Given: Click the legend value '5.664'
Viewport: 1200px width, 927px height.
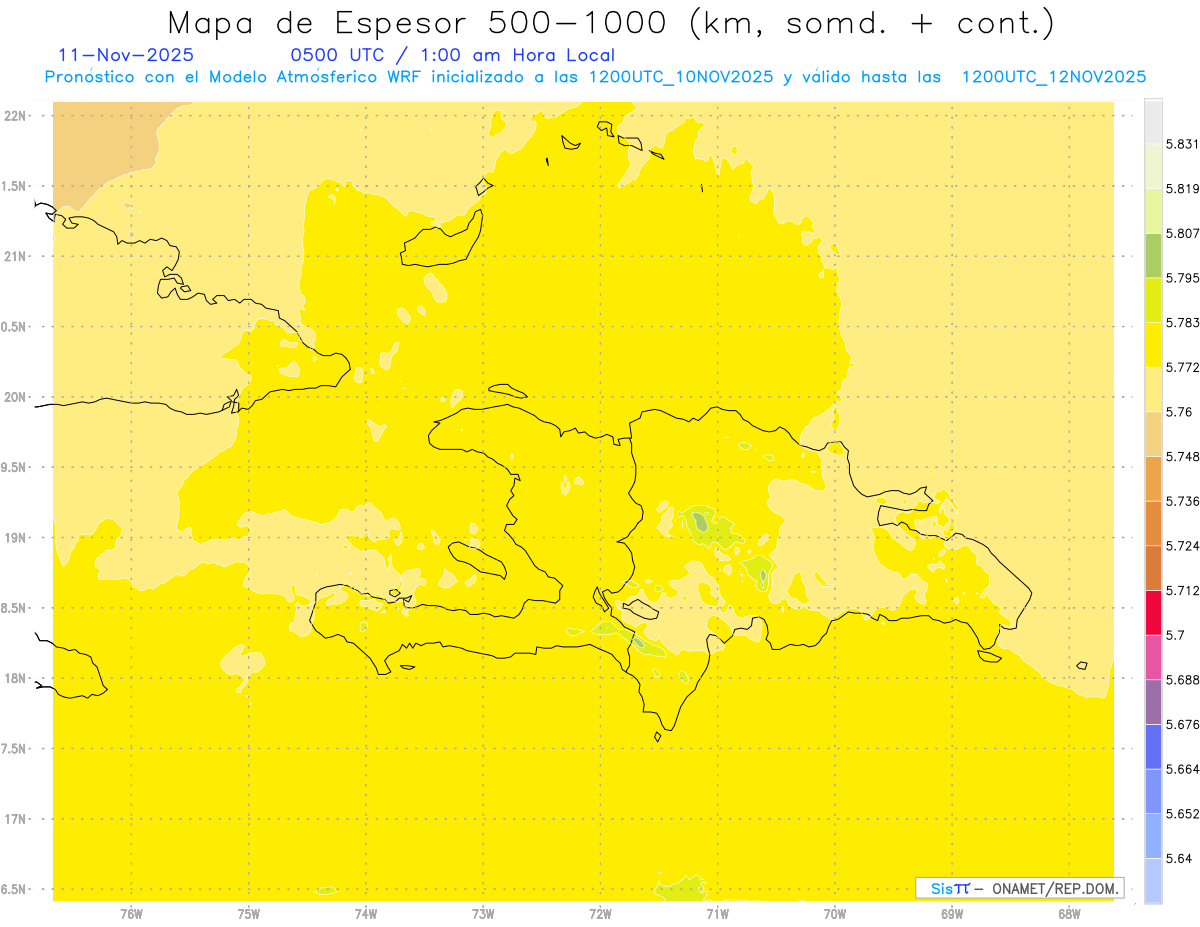Looking at the screenshot, I should [x=1182, y=769].
